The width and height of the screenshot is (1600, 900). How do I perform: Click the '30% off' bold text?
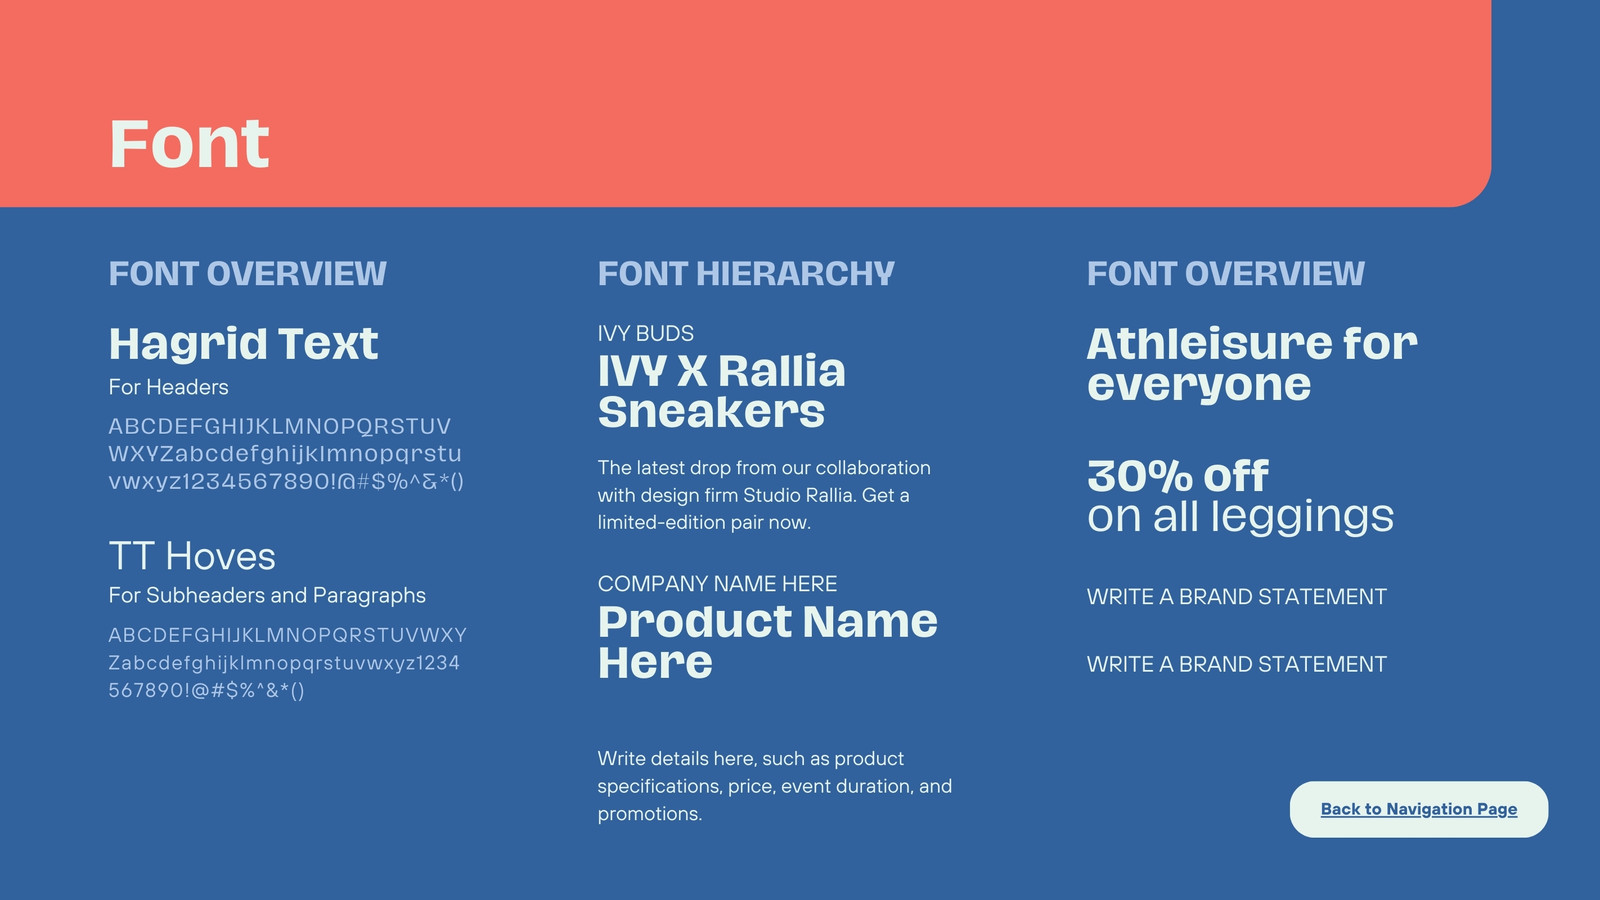[1178, 476]
